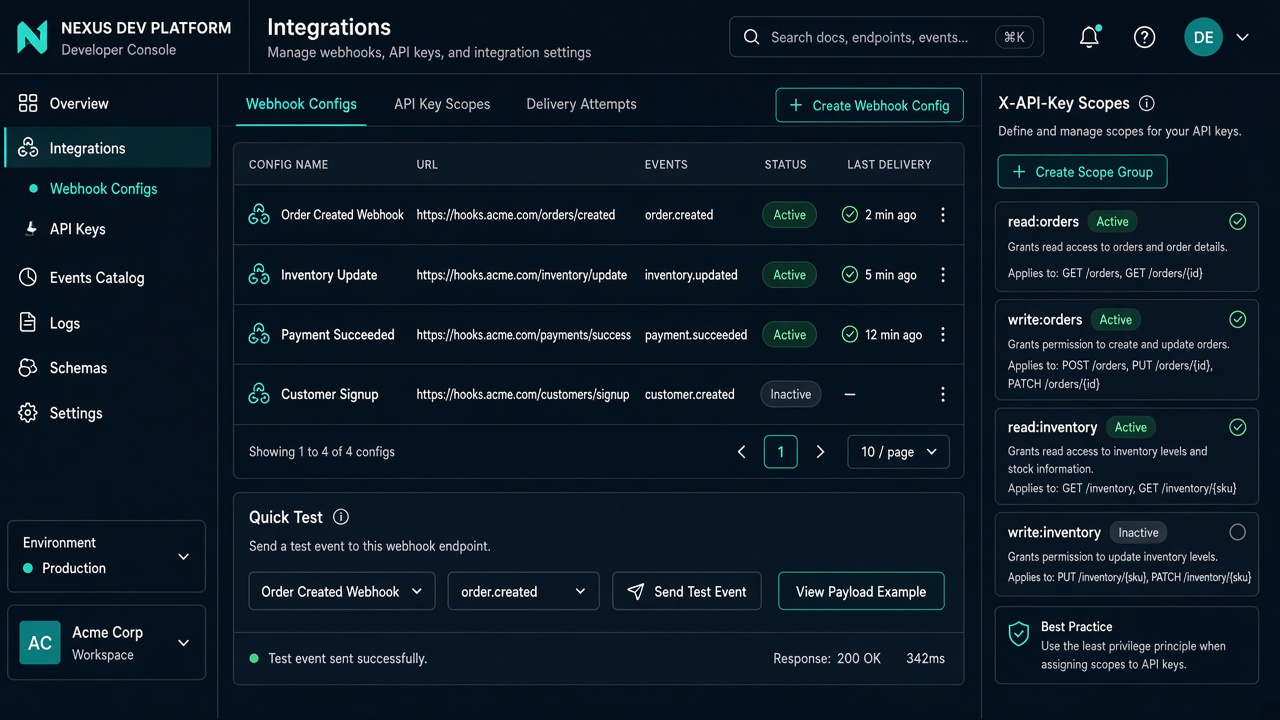Expand the Environment Production selector
The height and width of the screenshot is (720, 1280).
tap(106, 556)
